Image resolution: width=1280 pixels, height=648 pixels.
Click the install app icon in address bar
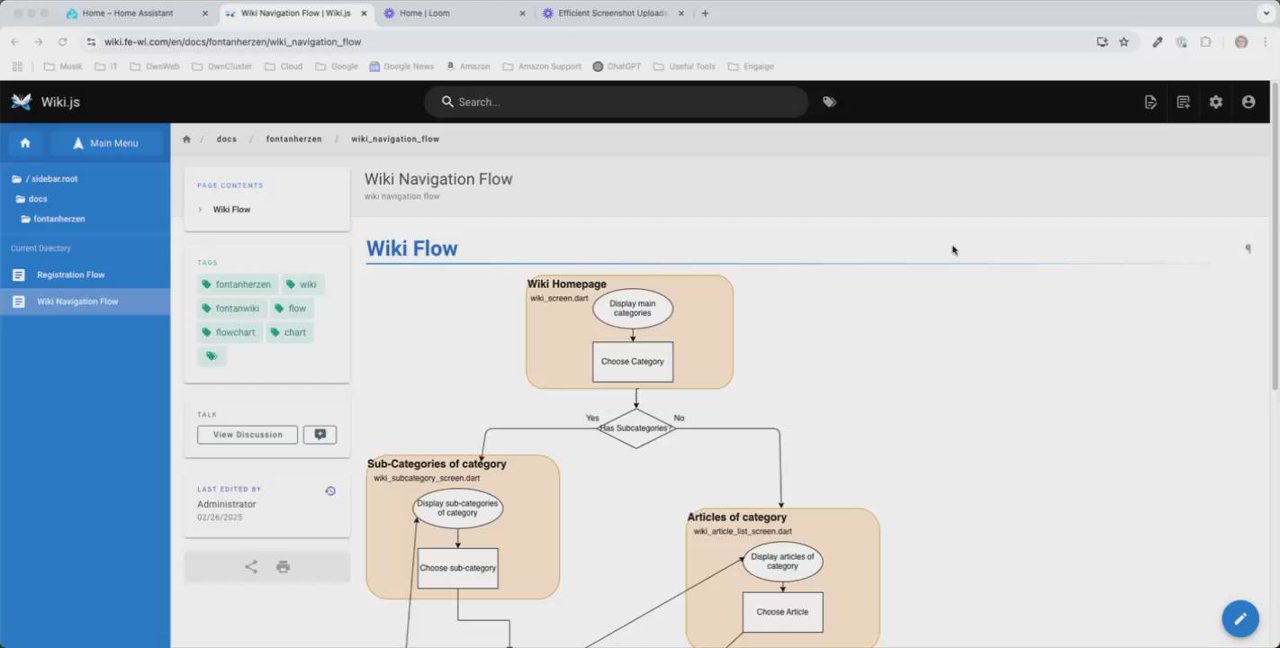pyautogui.click(x=1102, y=42)
